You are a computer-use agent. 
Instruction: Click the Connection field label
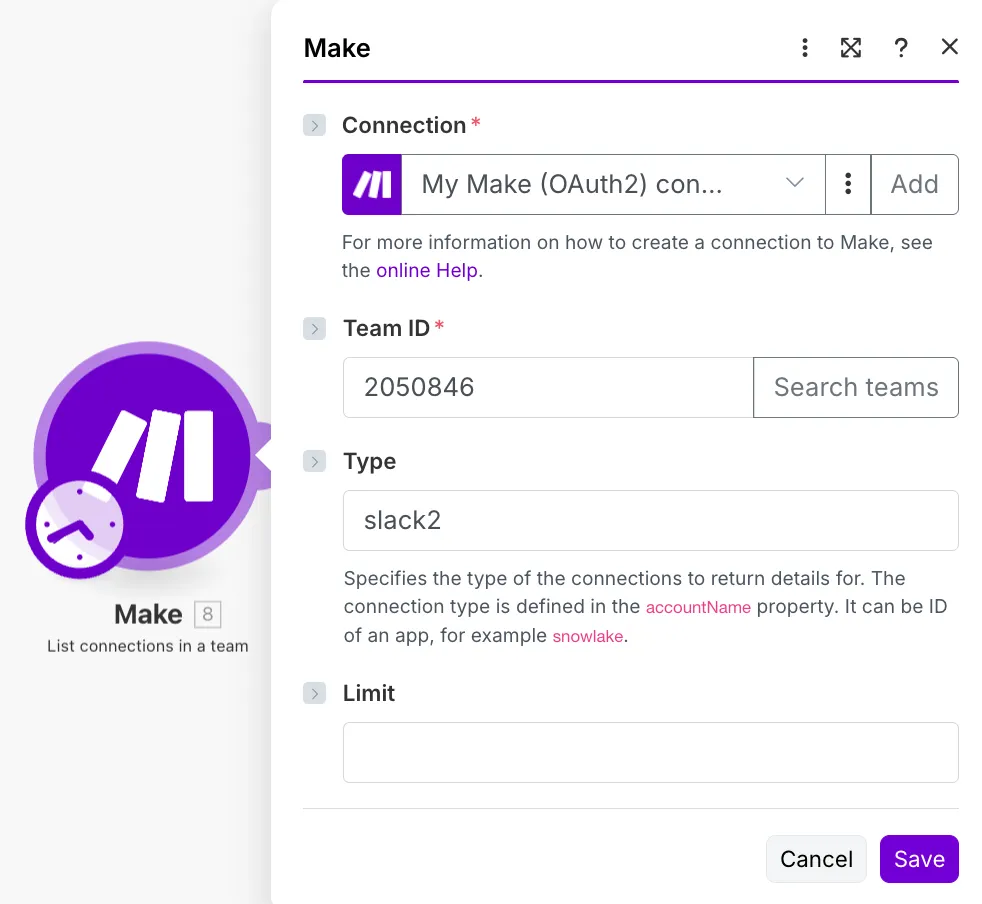pyautogui.click(x=404, y=125)
